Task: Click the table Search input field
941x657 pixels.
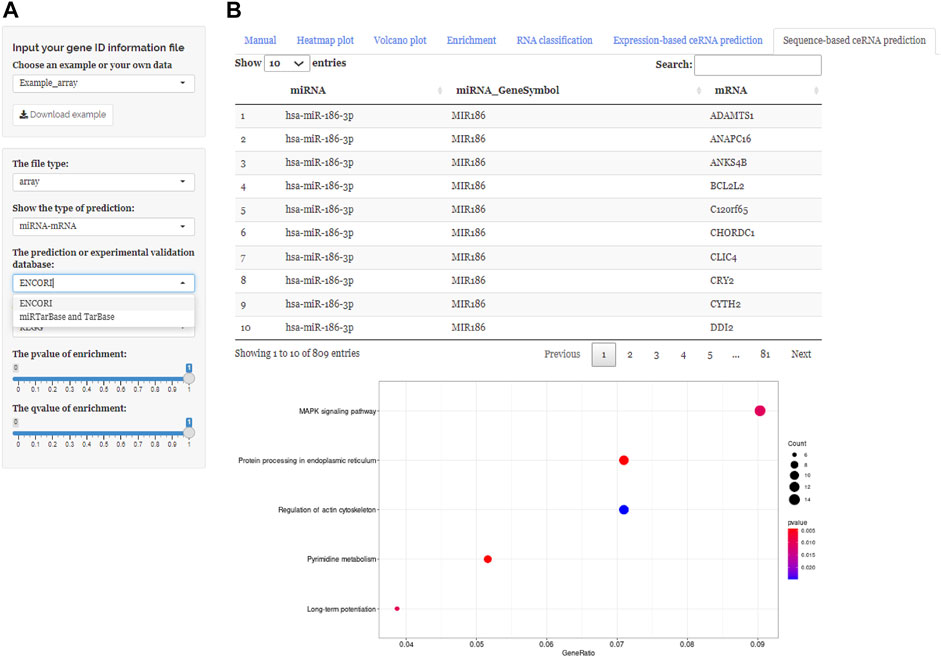Action: [x=757, y=65]
